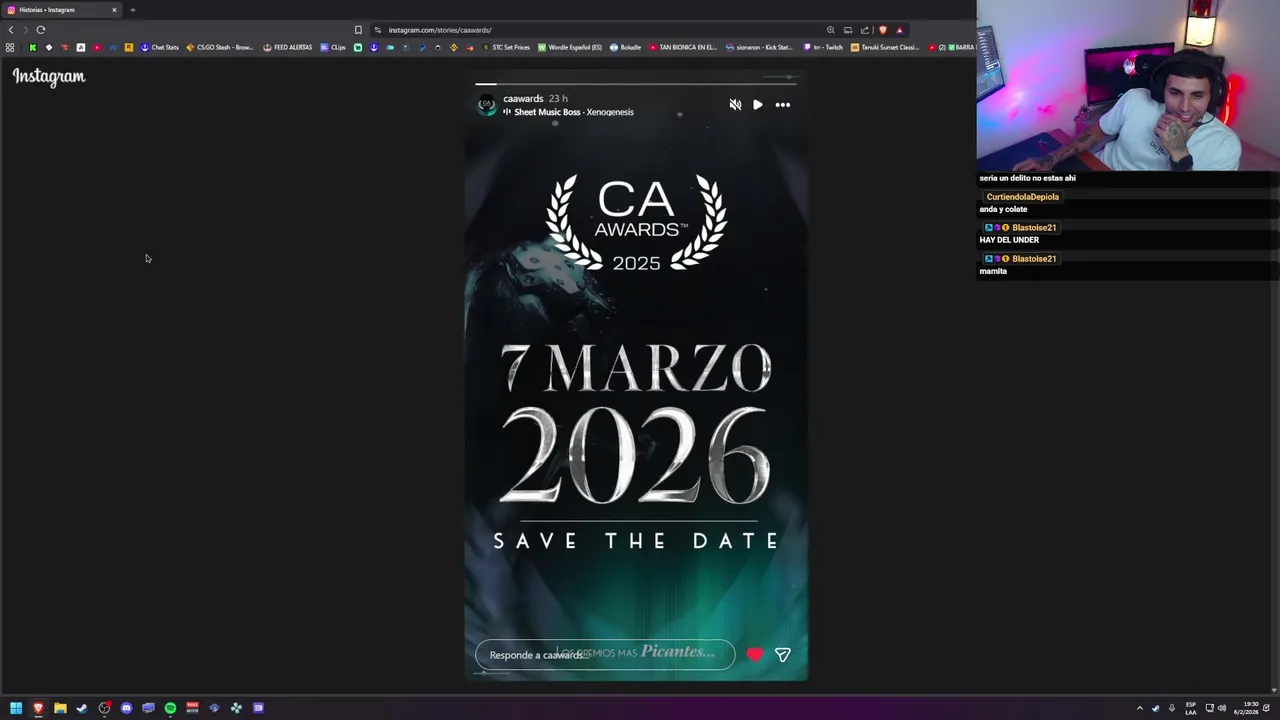
Task: Open the zoom magnifier icon in address bar
Action: click(x=830, y=30)
